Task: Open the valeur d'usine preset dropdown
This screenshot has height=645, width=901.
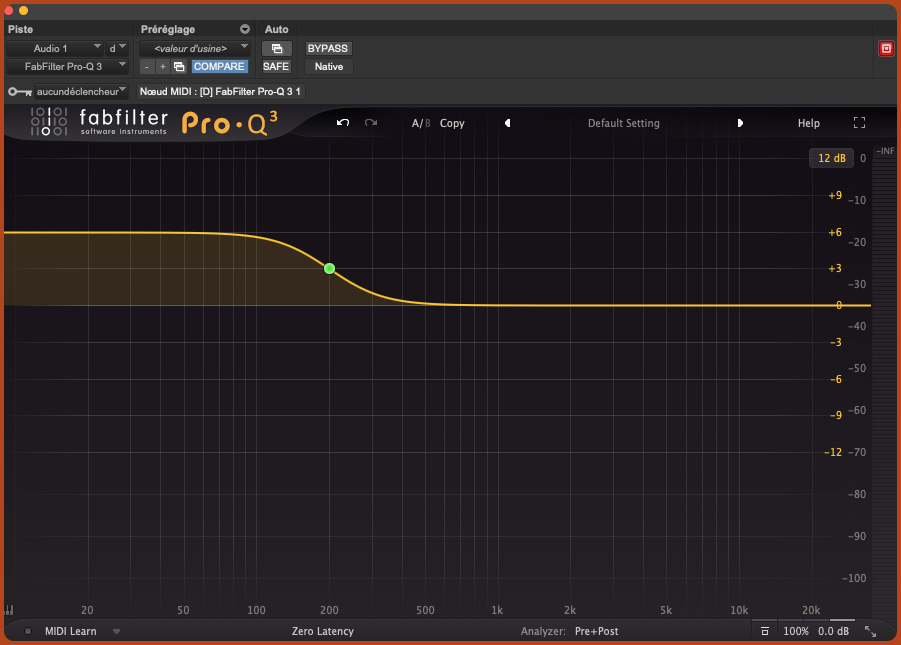Action: coord(194,48)
